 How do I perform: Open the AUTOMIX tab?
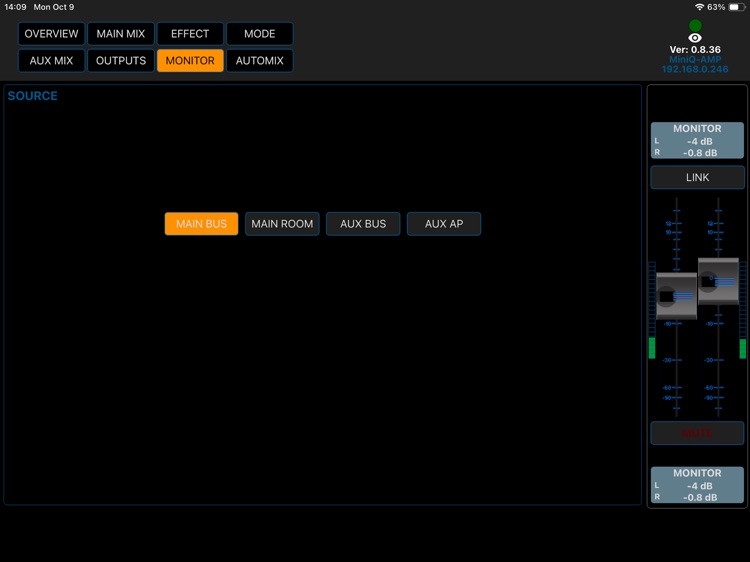pyautogui.click(x=259, y=61)
